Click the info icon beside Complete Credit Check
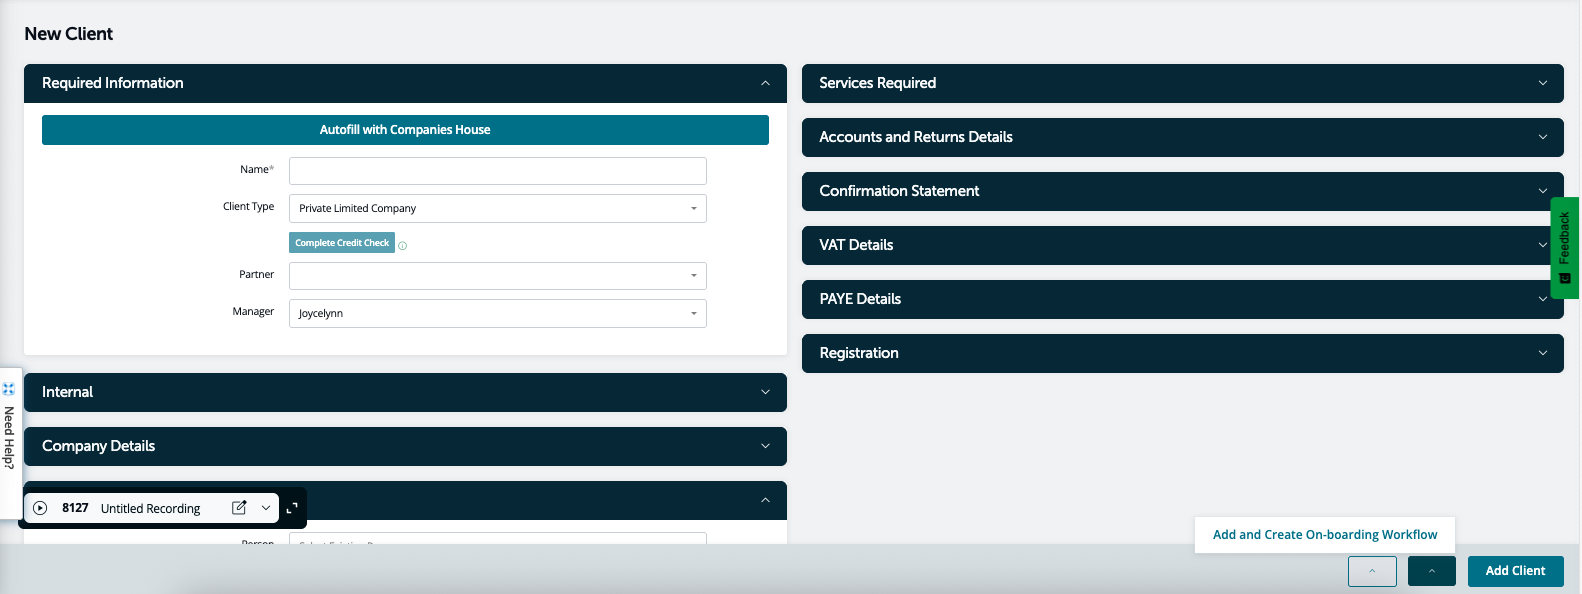The width and height of the screenshot is (1582, 594). pos(403,245)
